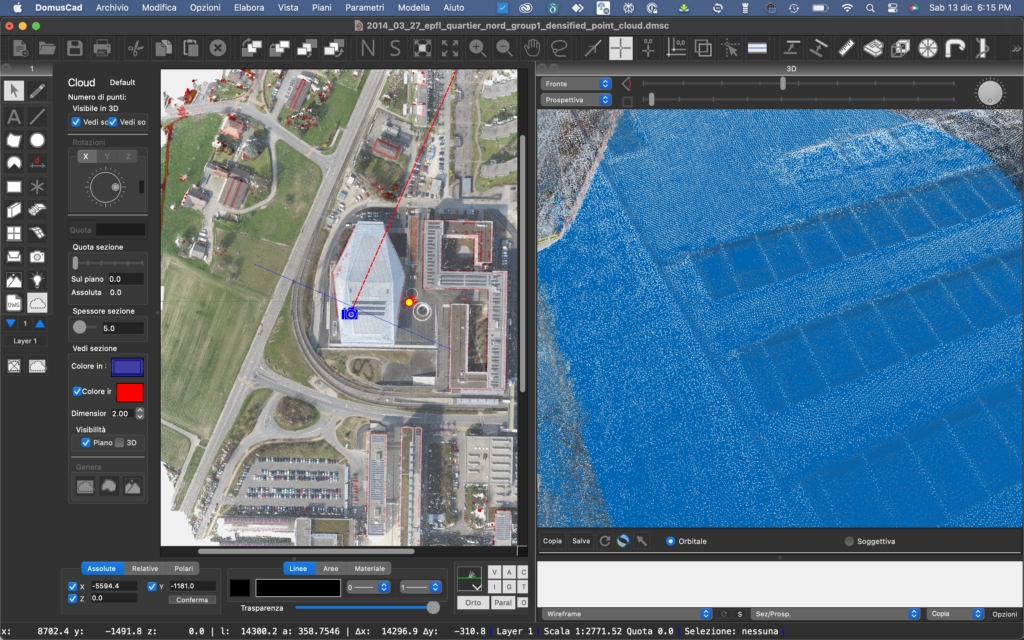Select the DWG import tool icon
This screenshot has height=640, width=1024.
pos(14,303)
